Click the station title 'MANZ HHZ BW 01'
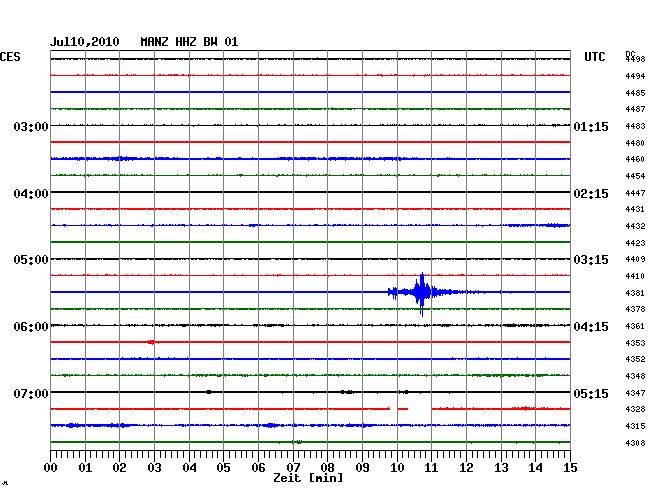 pyautogui.click(x=189, y=41)
